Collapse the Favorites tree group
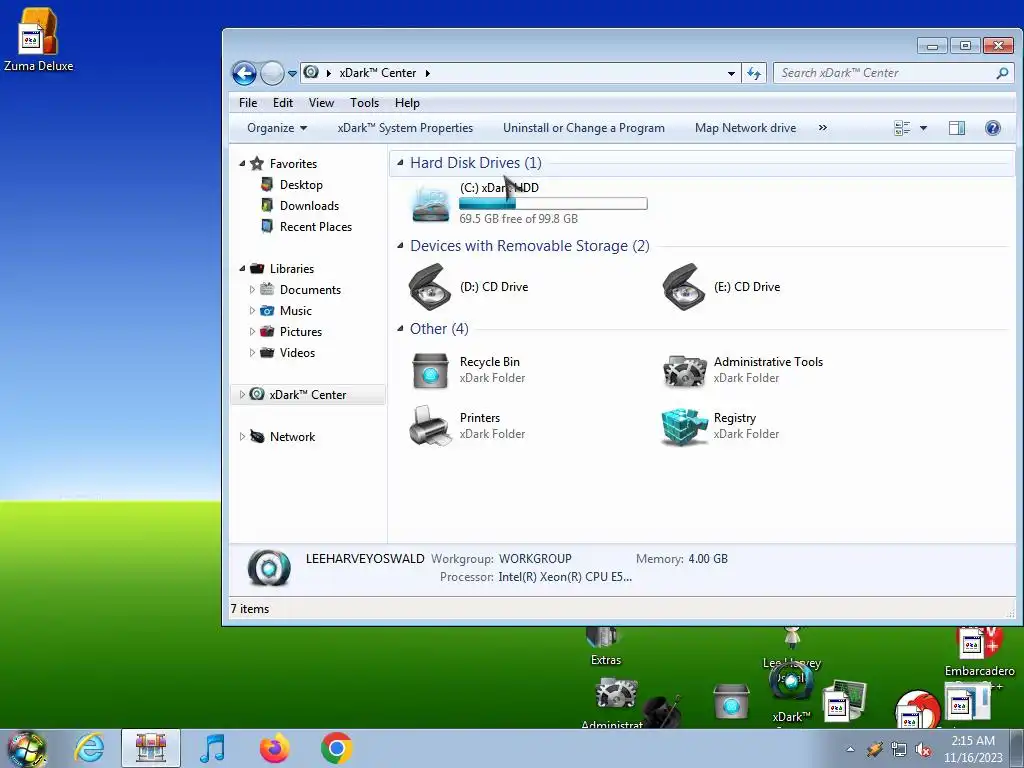The image size is (1024, 768). (242, 163)
